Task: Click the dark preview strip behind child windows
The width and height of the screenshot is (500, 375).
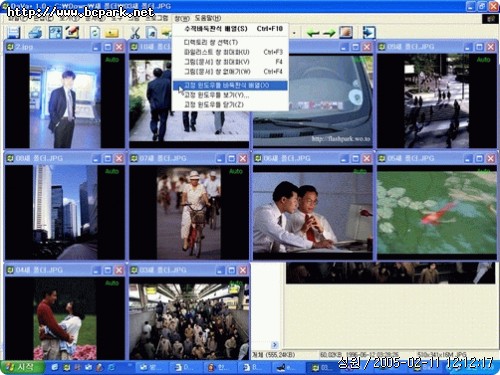Action: [x=390, y=273]
